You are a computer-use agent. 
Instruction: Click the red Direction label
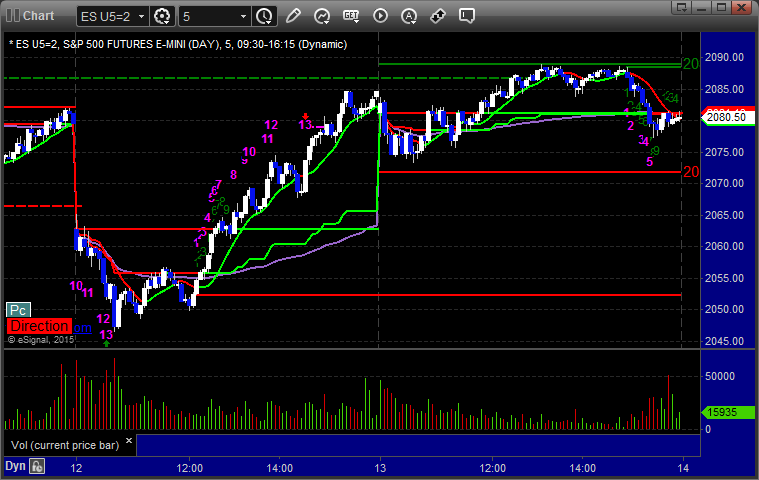click(39, 326)
